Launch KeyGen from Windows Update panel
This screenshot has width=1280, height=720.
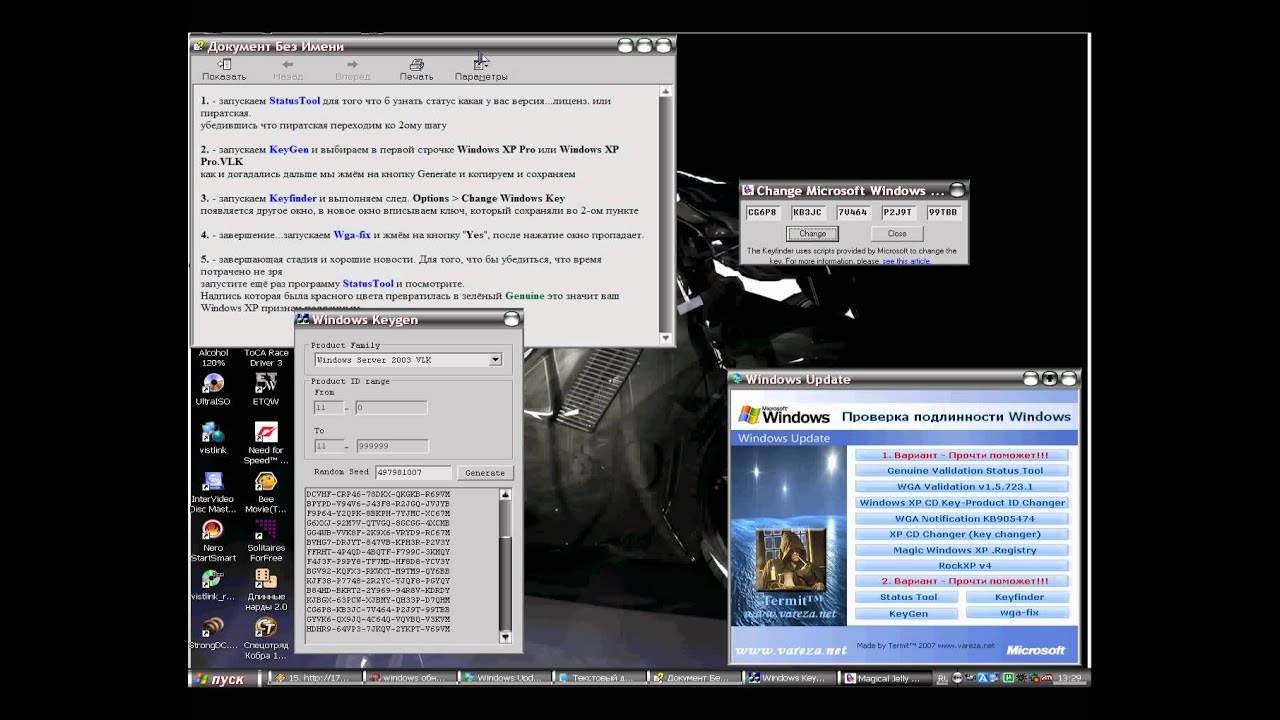908,613
